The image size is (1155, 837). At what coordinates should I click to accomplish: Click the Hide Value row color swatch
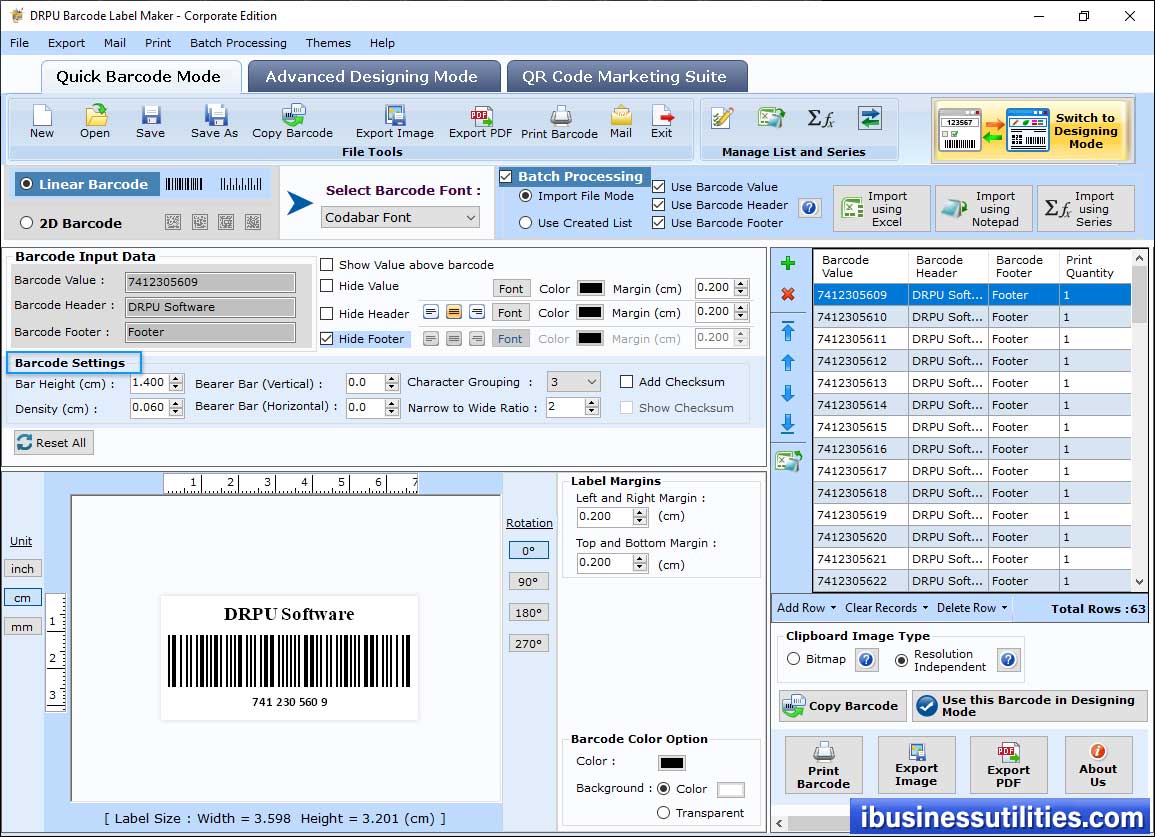[x=591, y=288]
